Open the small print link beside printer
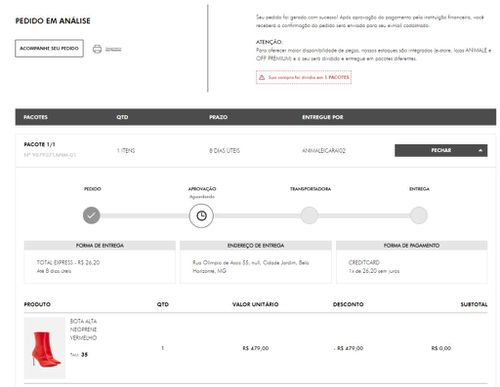The height and width of the screenshot is (387, 500). (x=113, y=49)
